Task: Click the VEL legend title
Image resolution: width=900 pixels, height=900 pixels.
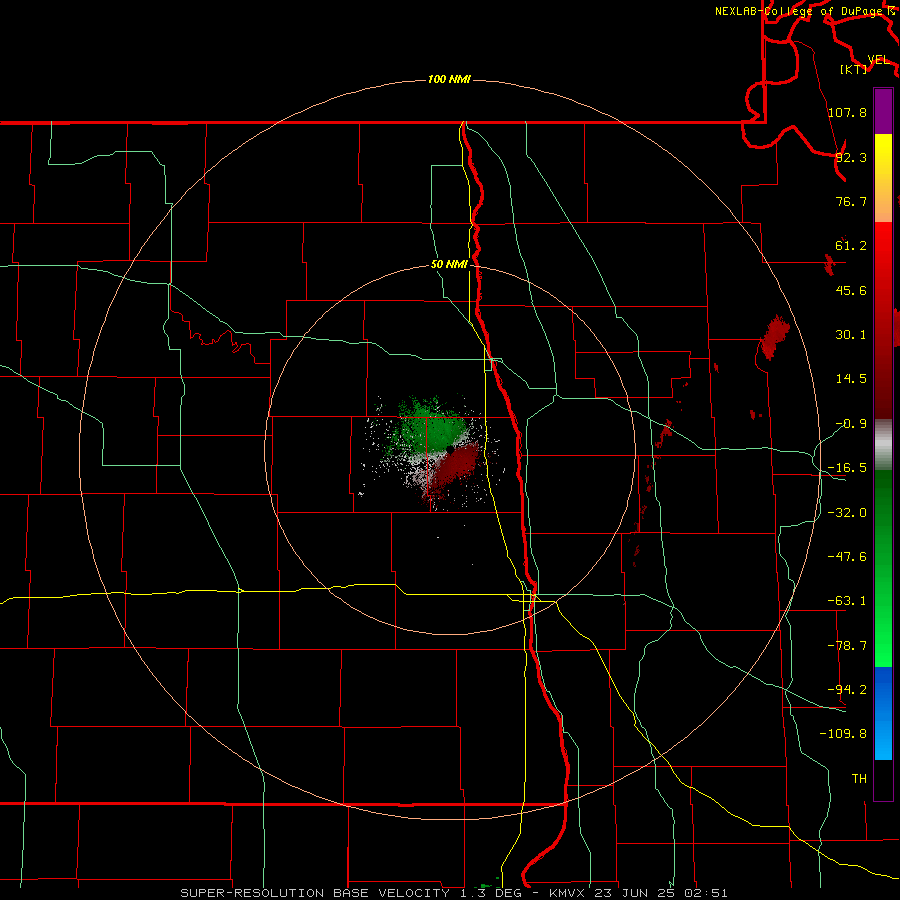Action: pos(878,60)
